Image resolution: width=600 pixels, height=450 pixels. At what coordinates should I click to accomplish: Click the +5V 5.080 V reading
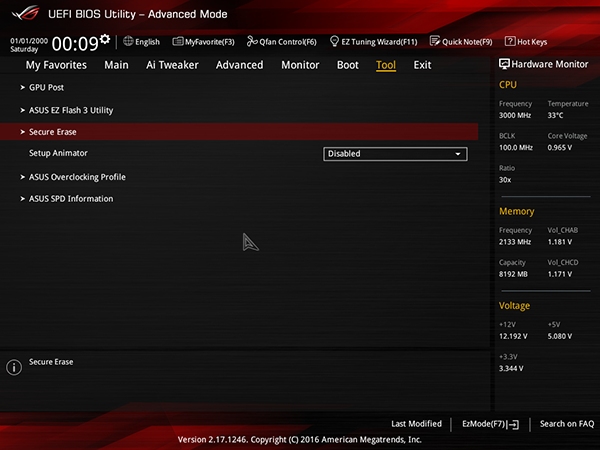click(x=560, y=336)
